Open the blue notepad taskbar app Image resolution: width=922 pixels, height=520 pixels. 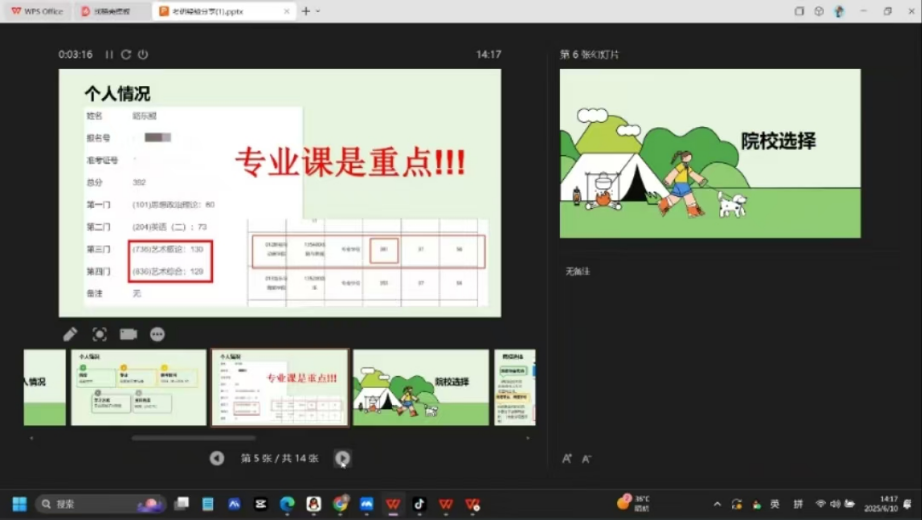(208, 504)
